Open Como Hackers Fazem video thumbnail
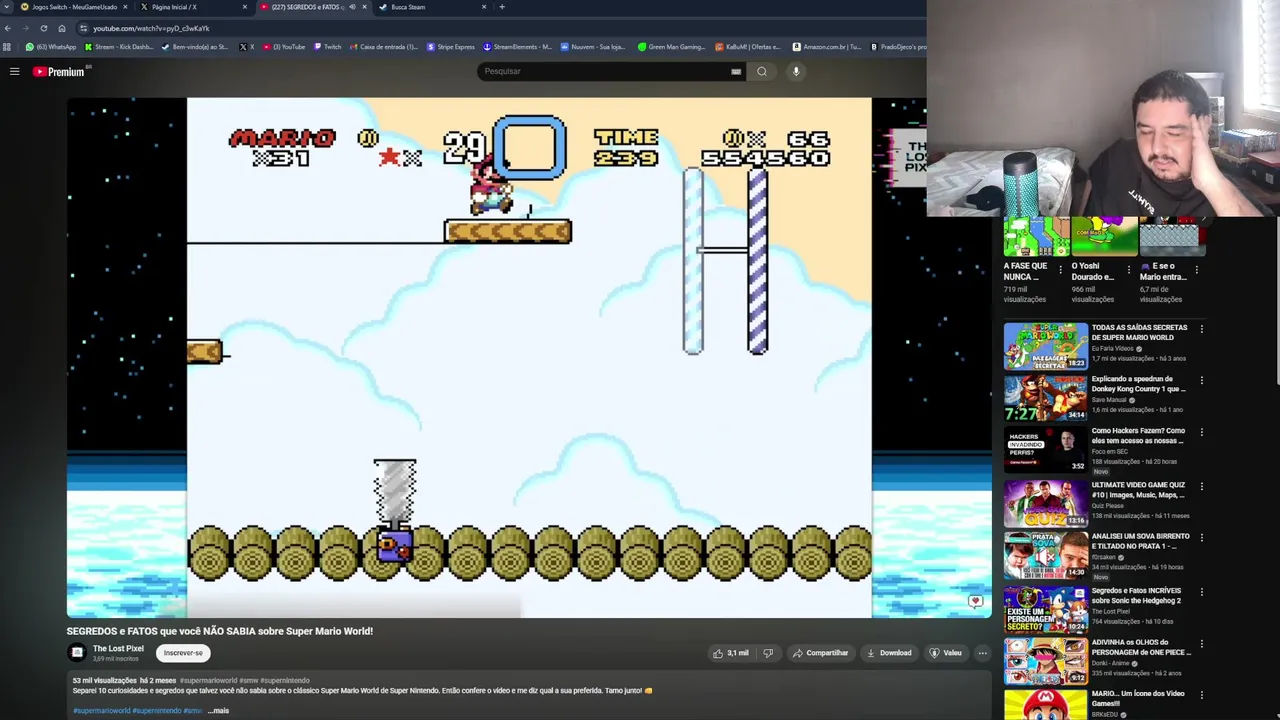Screen dimensions: 1280x720 point(1045,450)
